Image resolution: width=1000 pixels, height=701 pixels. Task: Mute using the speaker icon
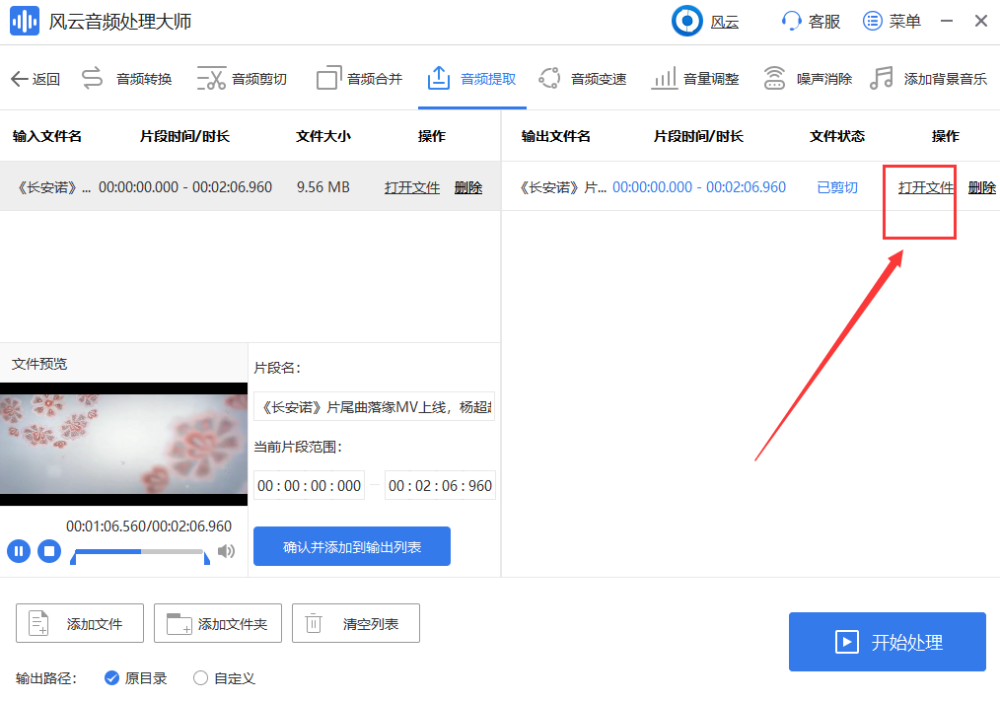[x=226, y=551]
